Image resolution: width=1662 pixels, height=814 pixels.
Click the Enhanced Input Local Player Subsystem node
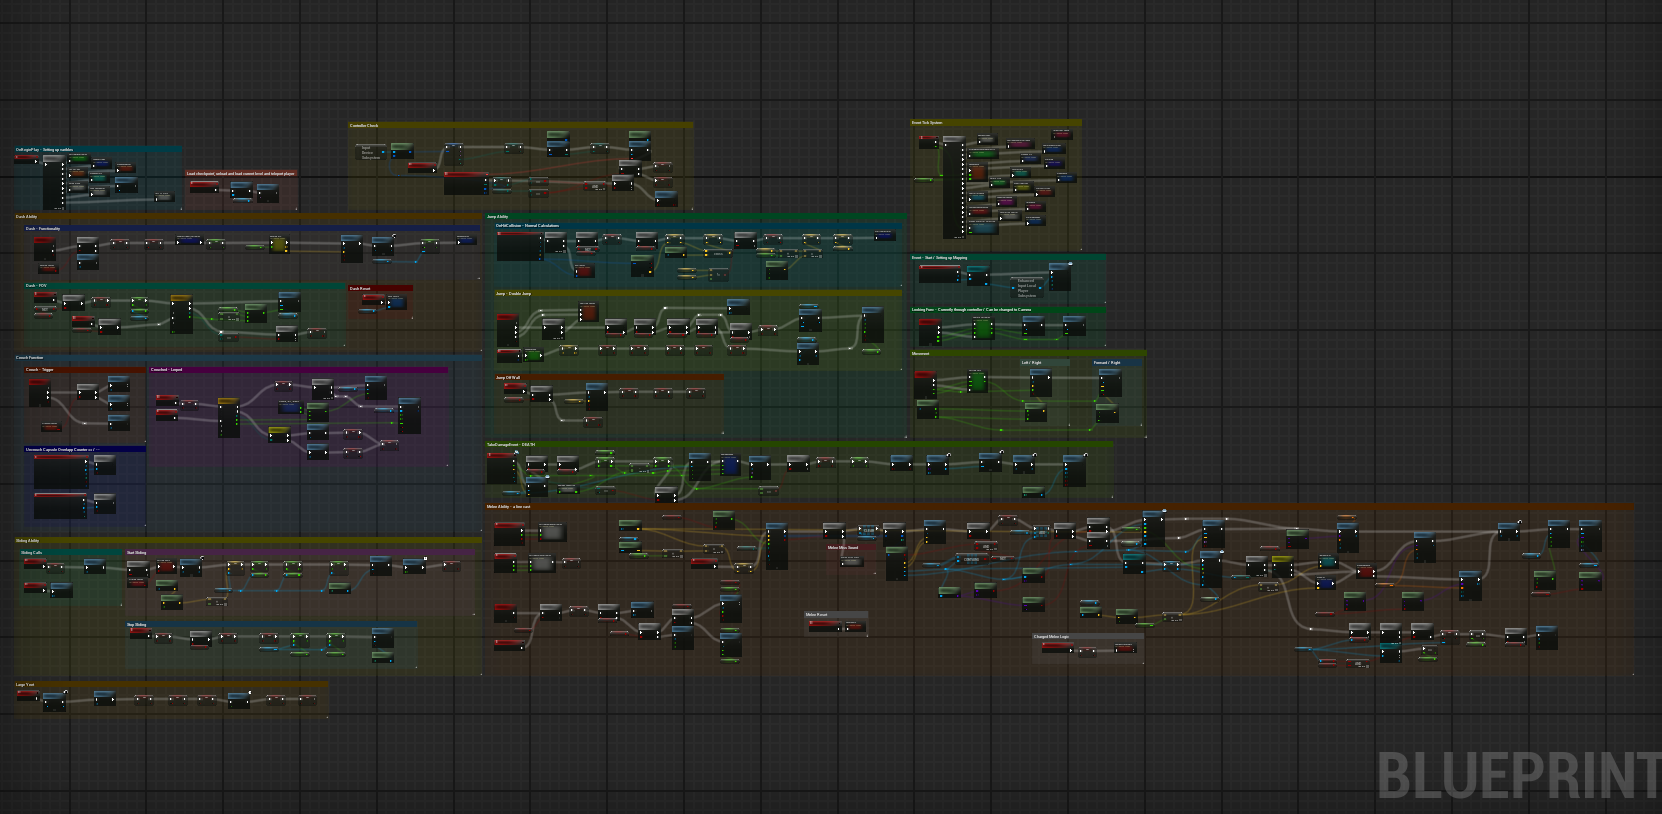(x=1026, y=288)
